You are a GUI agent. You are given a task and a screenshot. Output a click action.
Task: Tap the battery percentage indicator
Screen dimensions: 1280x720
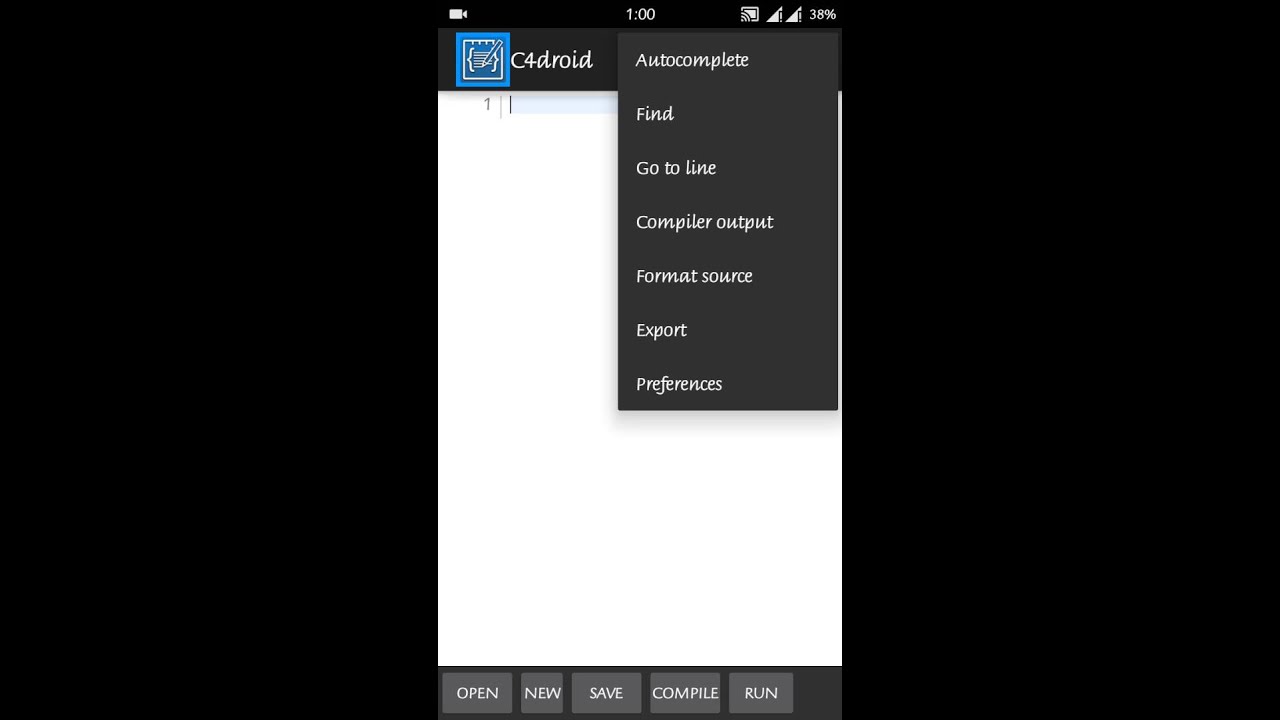click(x=823, y=14)
